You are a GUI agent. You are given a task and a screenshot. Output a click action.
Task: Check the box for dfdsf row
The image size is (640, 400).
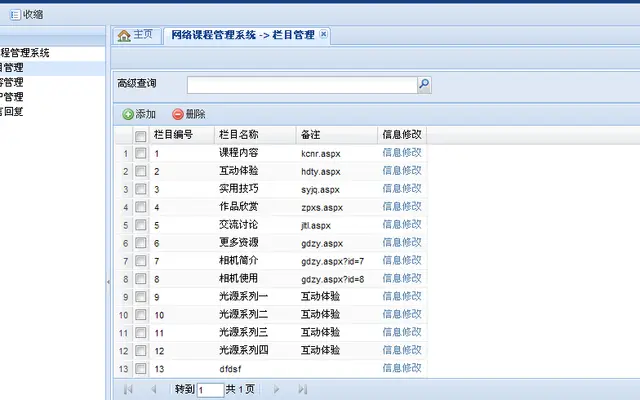click(140, 369)
